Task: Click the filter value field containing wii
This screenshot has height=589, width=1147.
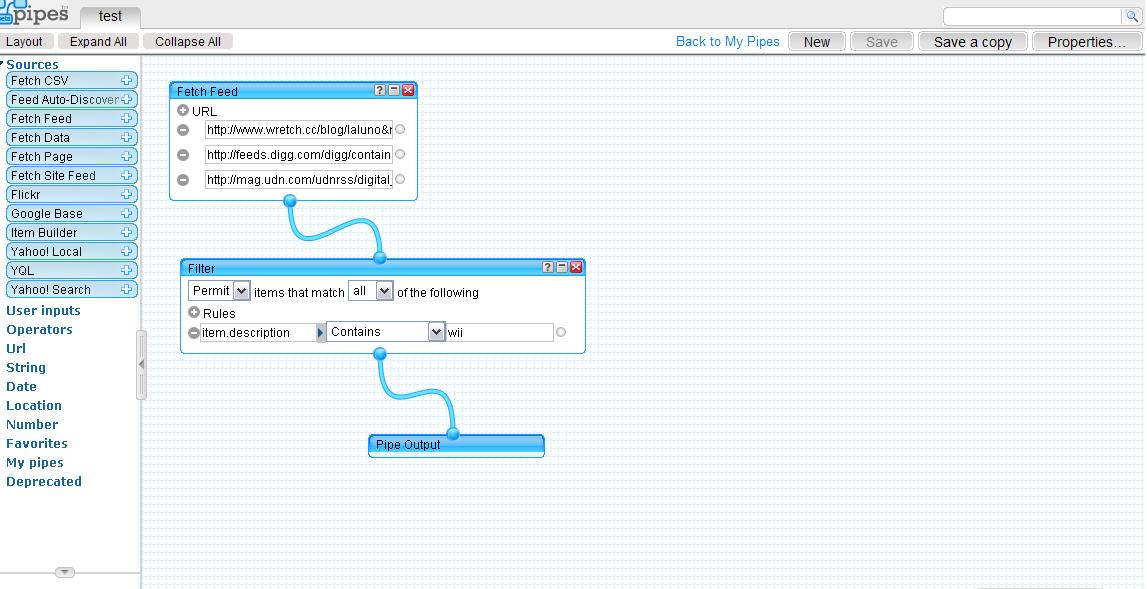Action: (500, 332)
